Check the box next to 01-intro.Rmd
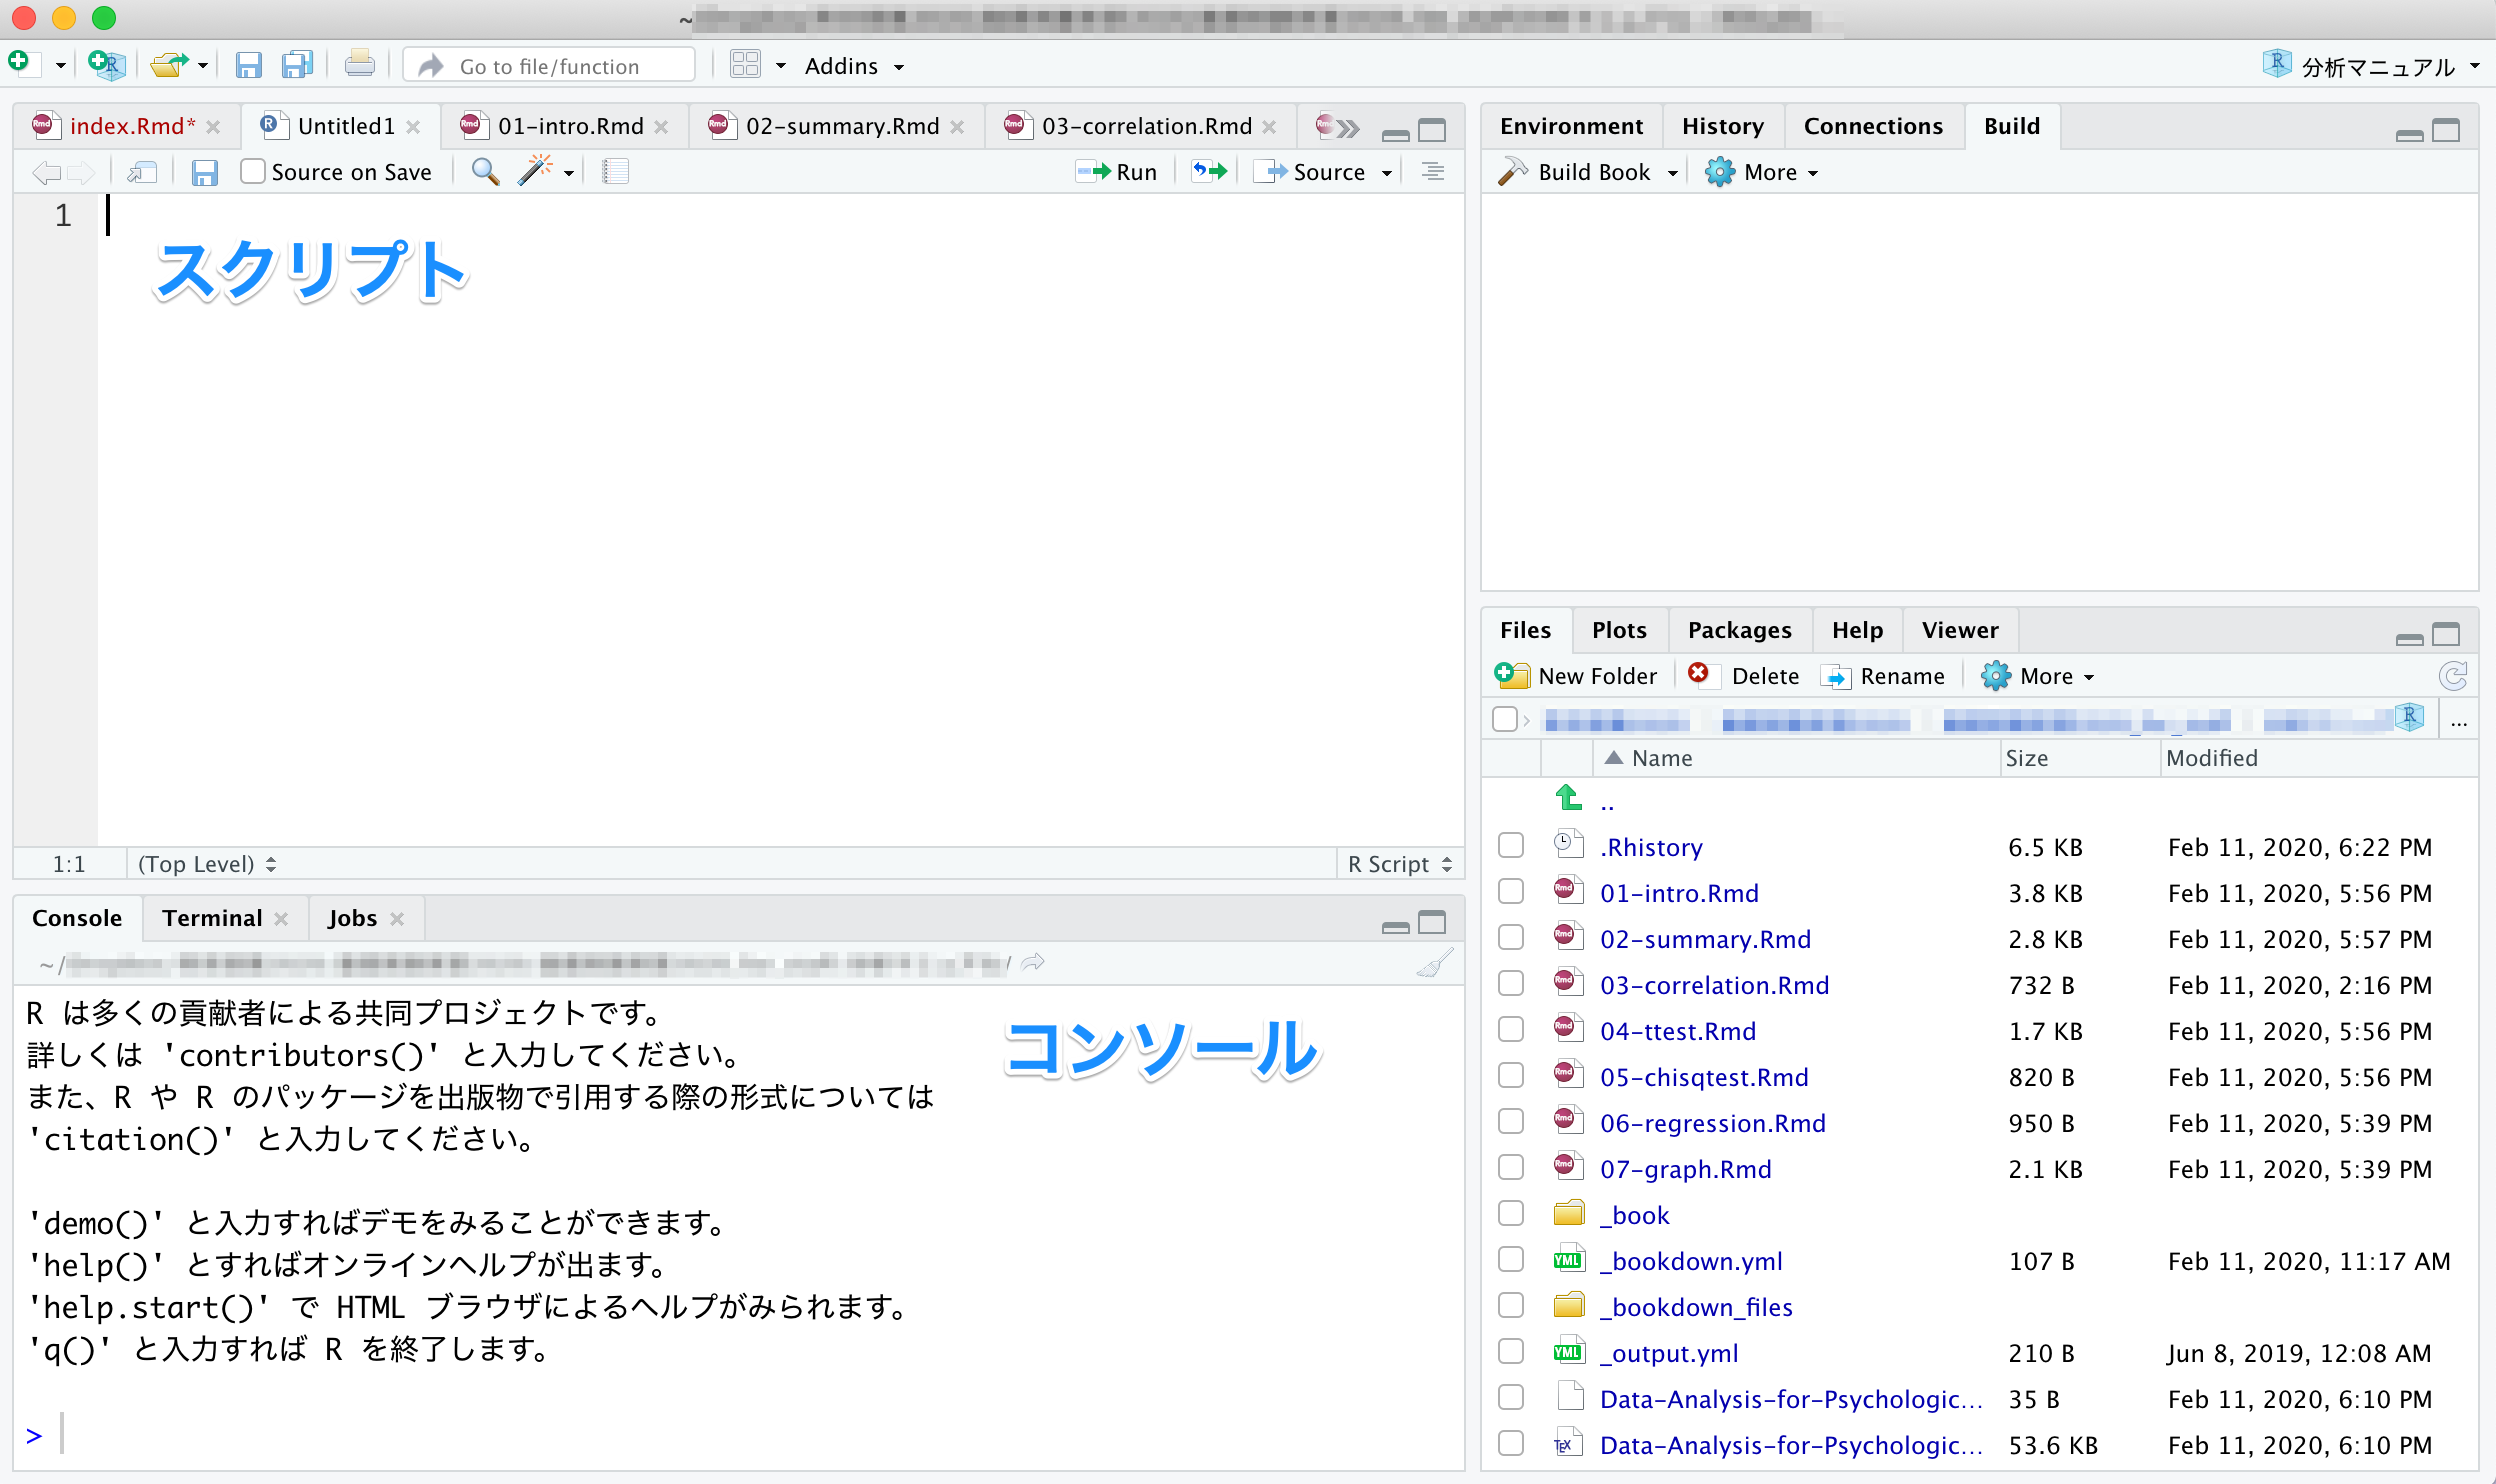Viewport: 2496px width, 1484px height. (x=1511, y=892)
